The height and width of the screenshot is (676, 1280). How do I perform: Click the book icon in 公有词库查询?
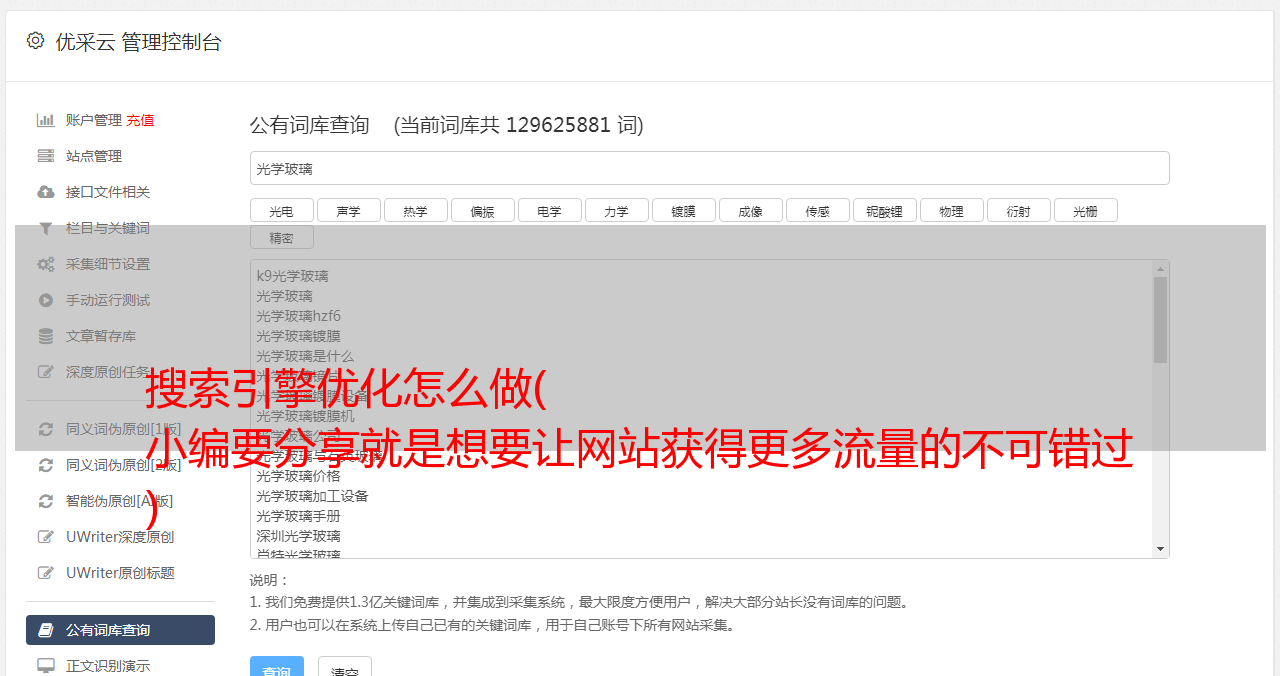[46, 630]
